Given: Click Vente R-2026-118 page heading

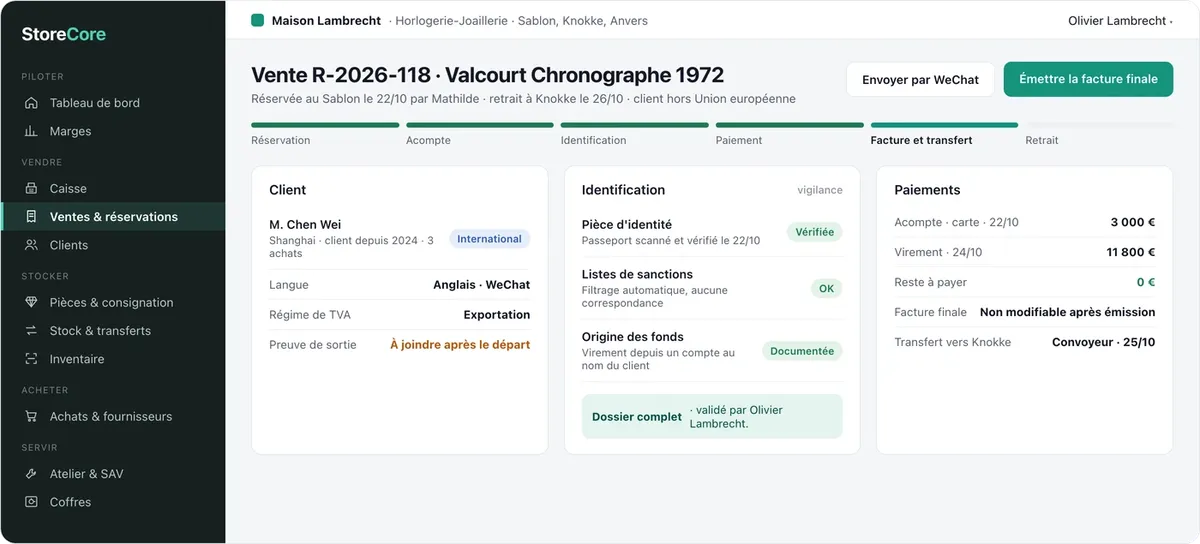Looking at the screenshot, I should click(487, 75).
